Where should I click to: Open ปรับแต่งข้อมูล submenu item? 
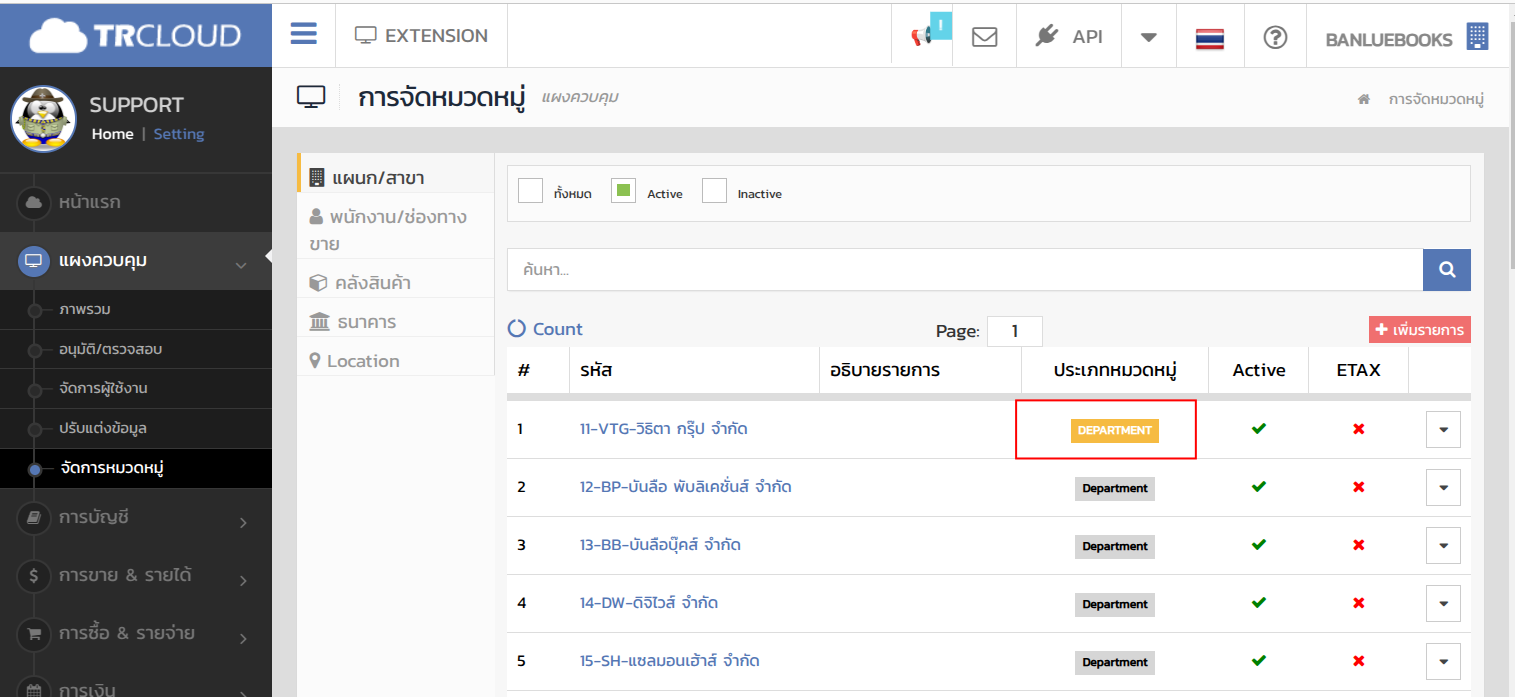pyautogui.click(x=135, y=428)
